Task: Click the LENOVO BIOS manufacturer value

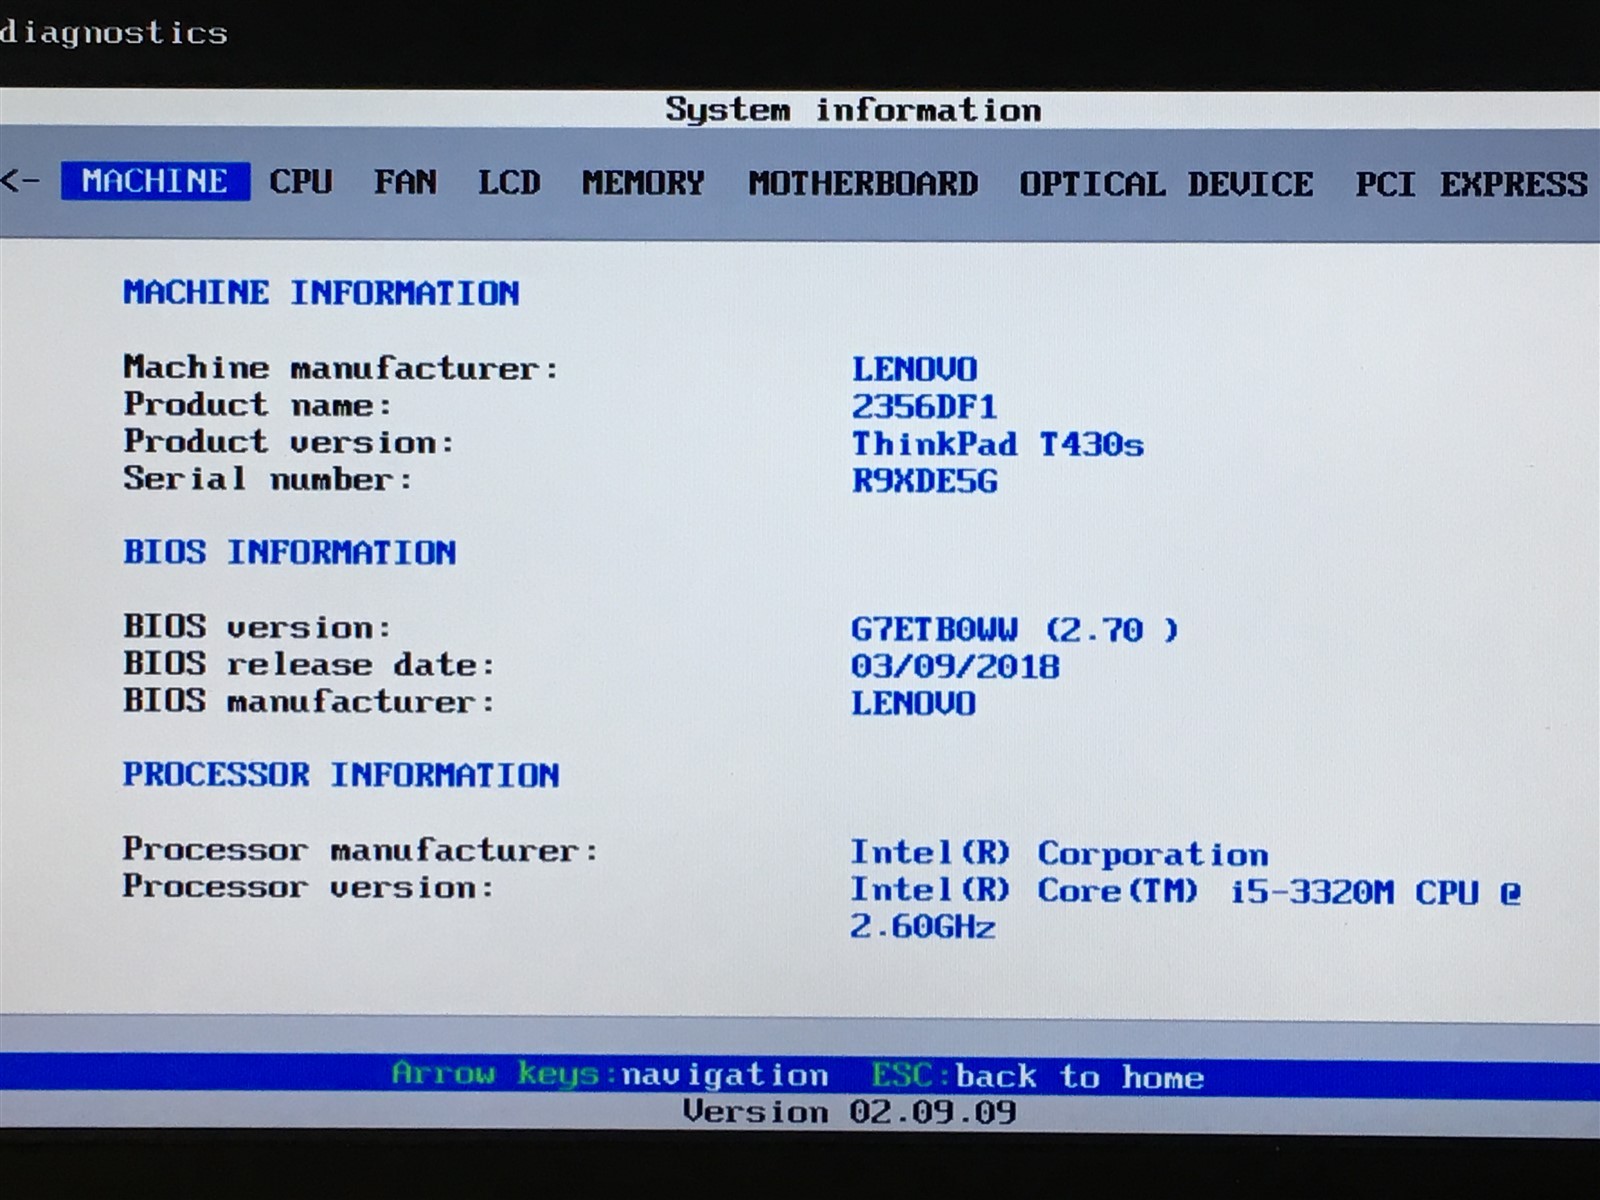Action: coord(913,704)
